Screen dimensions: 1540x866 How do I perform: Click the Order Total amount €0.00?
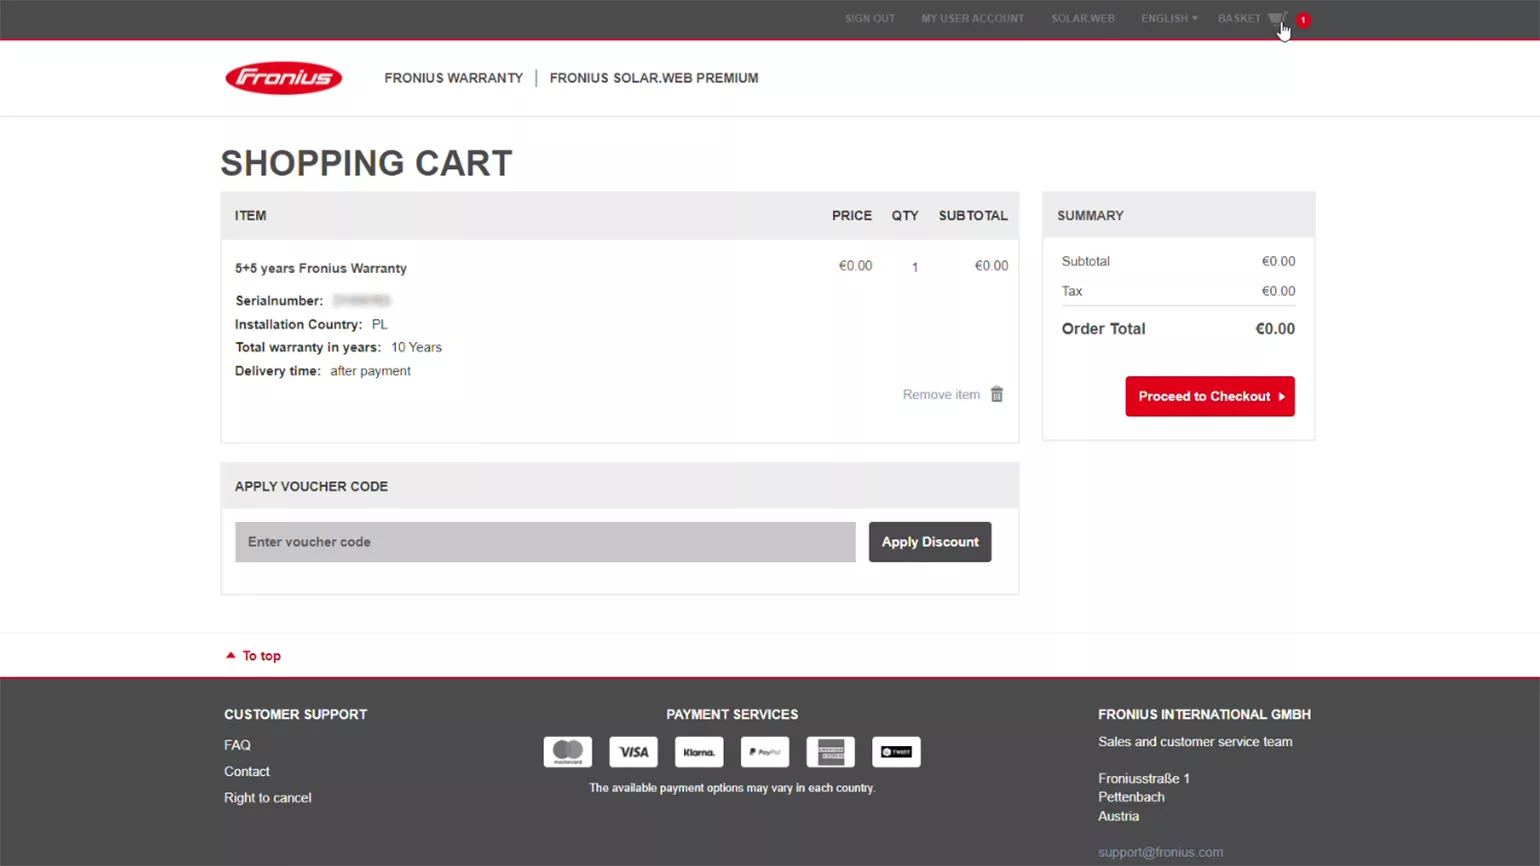(x=1275, y=329)
